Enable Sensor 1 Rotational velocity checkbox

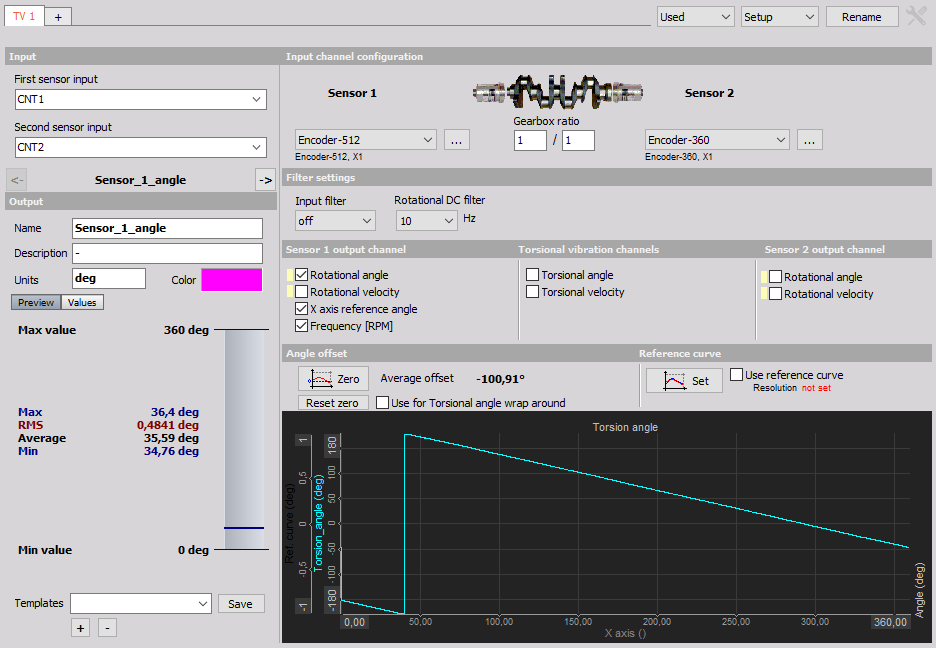(x=301, y=292)
